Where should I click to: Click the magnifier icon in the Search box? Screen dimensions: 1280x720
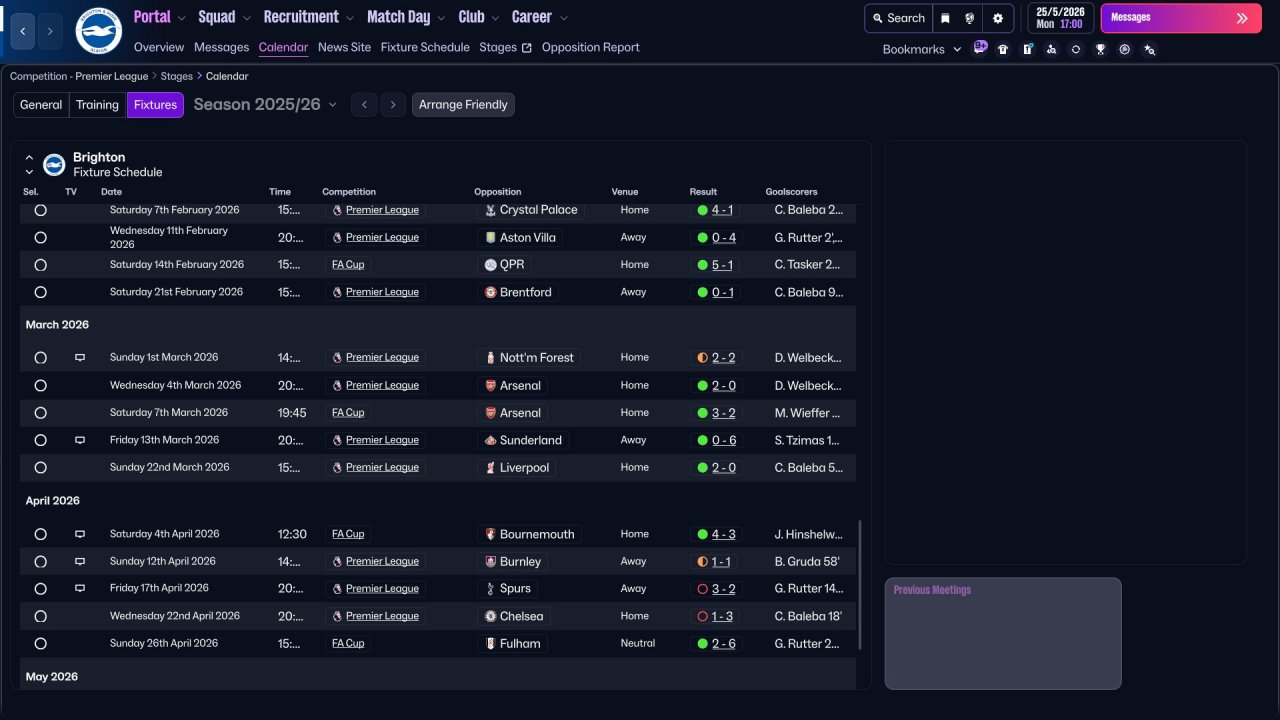pyautogui.click(x=877, y=18)
